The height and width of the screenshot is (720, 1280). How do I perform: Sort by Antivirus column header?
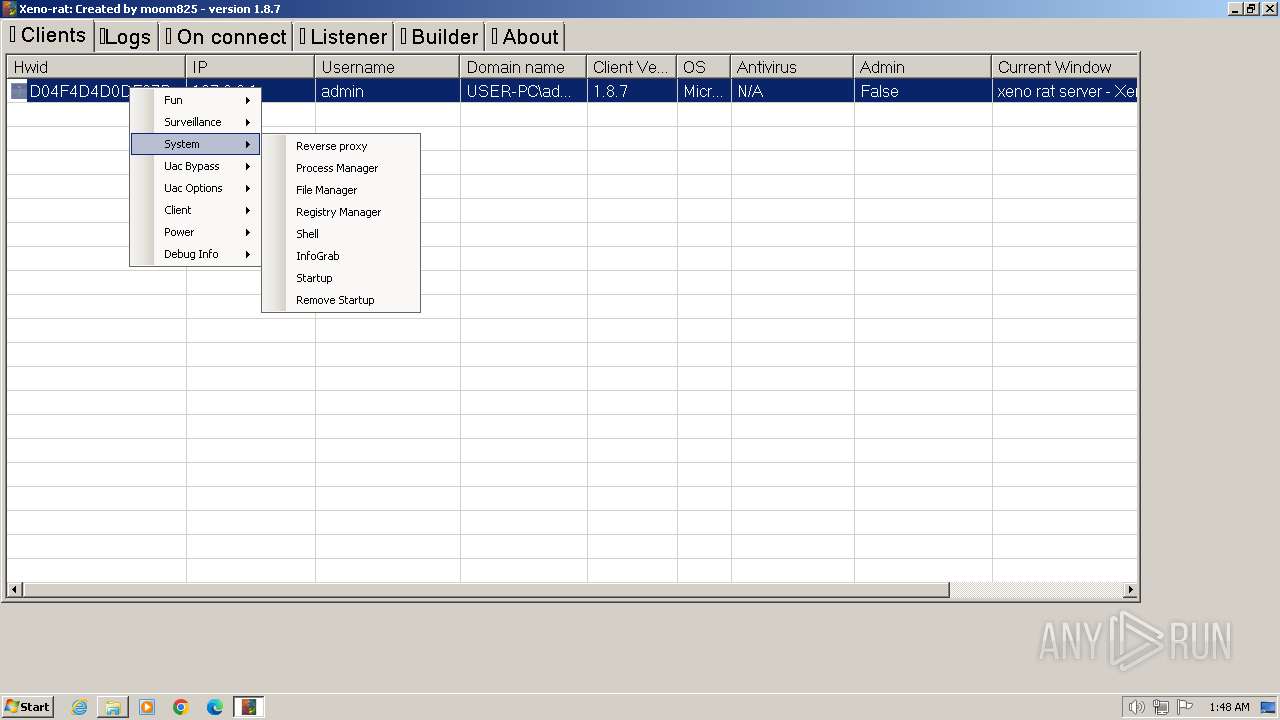(792, 67)
